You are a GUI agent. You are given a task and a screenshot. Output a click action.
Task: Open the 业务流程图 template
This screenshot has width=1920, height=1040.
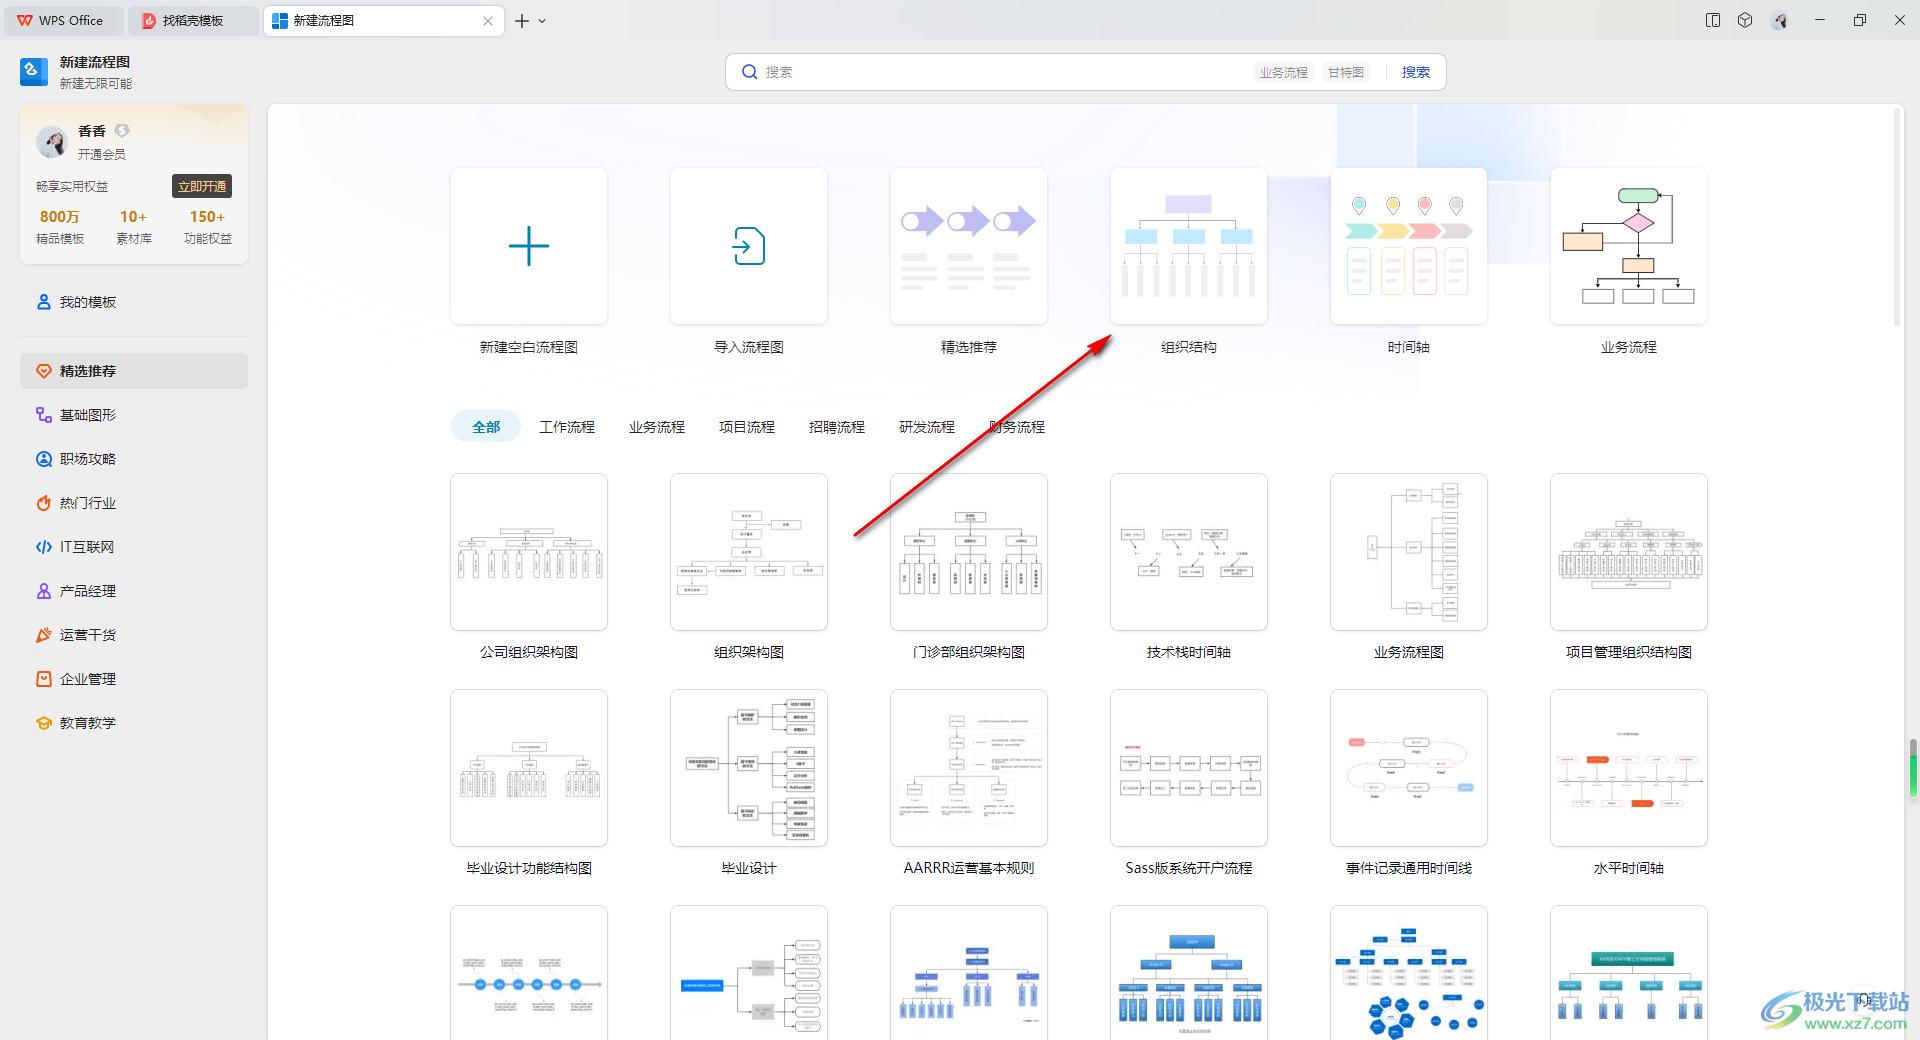click(x=1409, y=552)
